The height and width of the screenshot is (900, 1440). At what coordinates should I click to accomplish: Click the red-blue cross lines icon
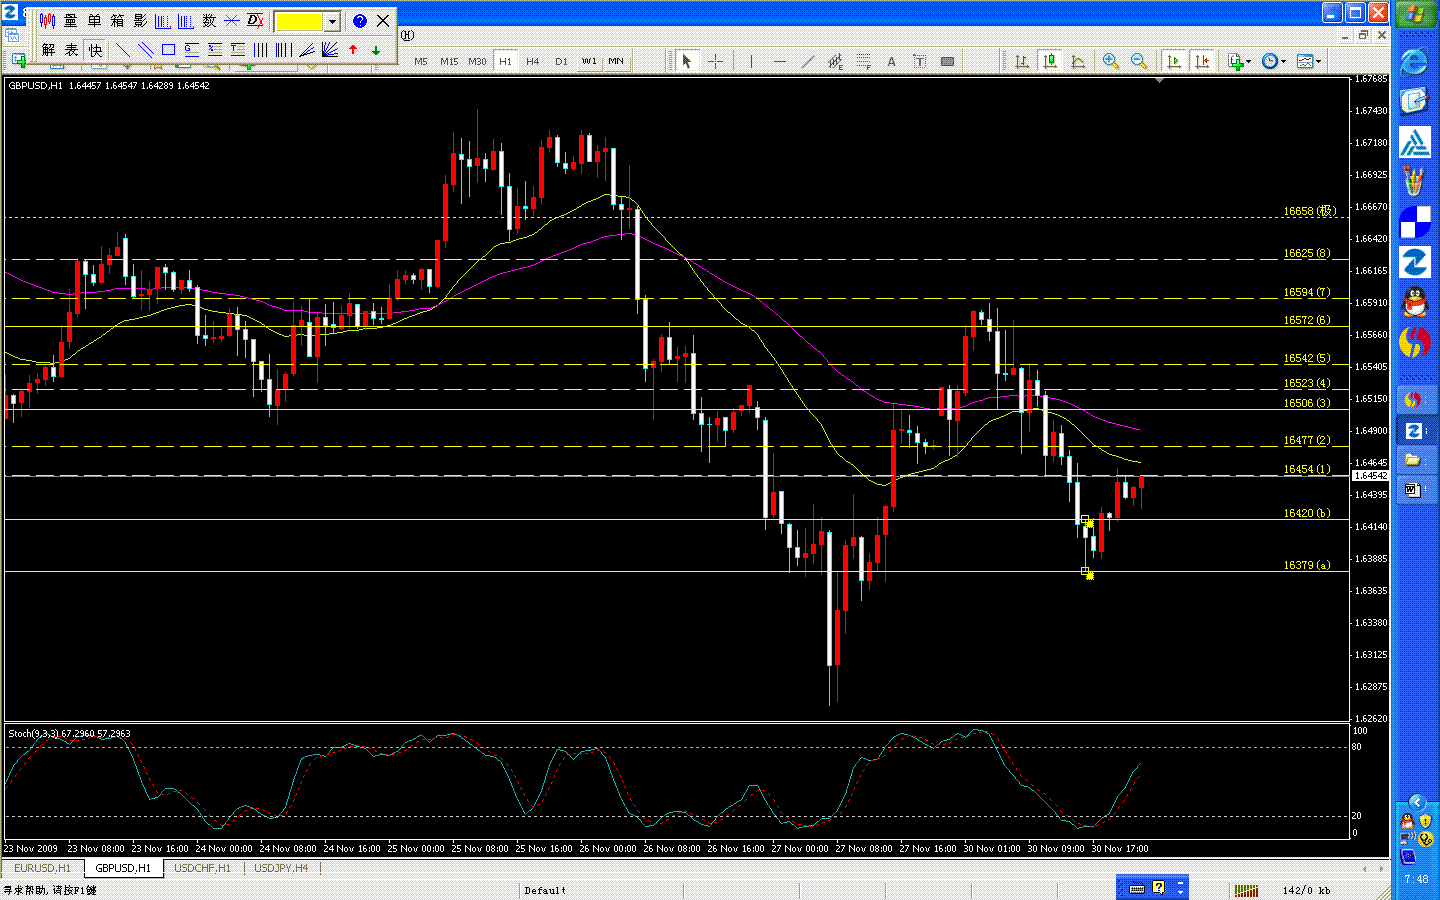[232, 20]
